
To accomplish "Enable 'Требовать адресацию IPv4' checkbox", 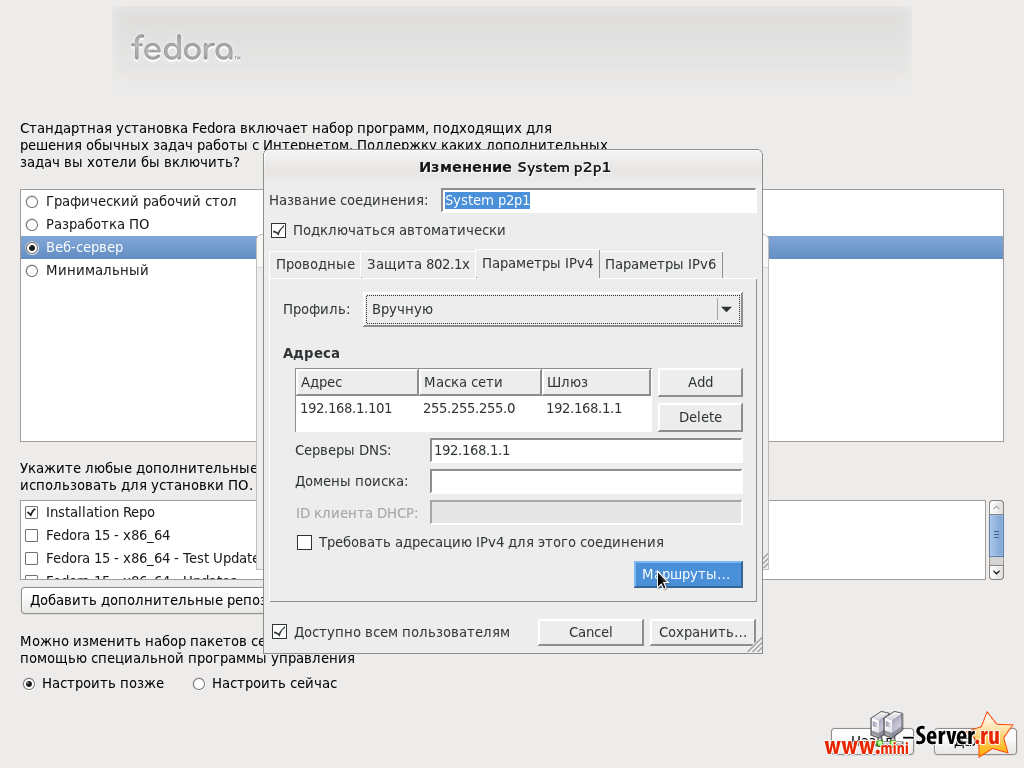I will coord(304,543).
